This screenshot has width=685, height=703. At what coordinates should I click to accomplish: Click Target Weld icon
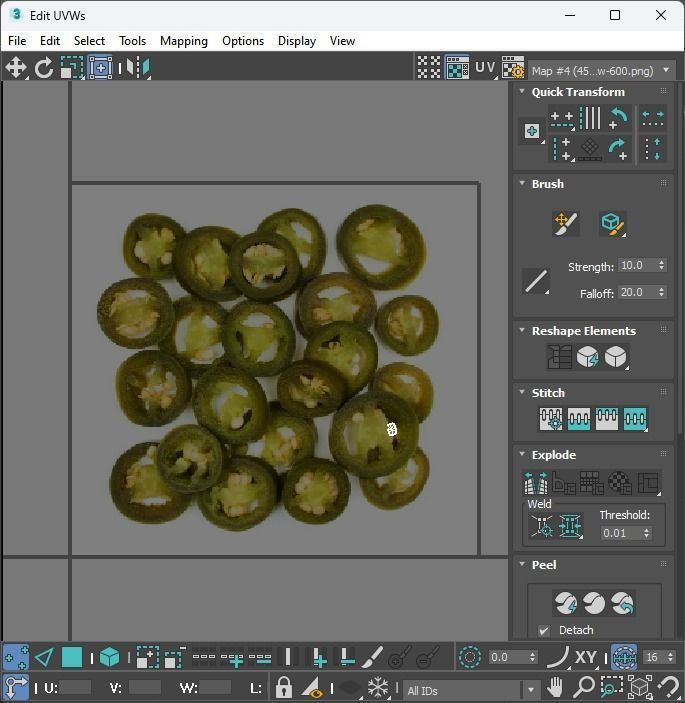[541, 525]
